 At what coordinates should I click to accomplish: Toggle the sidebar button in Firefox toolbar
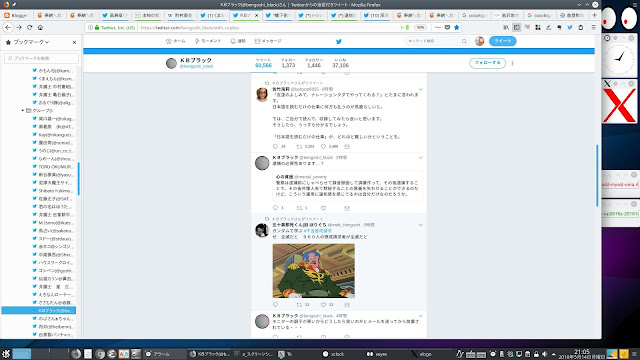pos(517,27)
